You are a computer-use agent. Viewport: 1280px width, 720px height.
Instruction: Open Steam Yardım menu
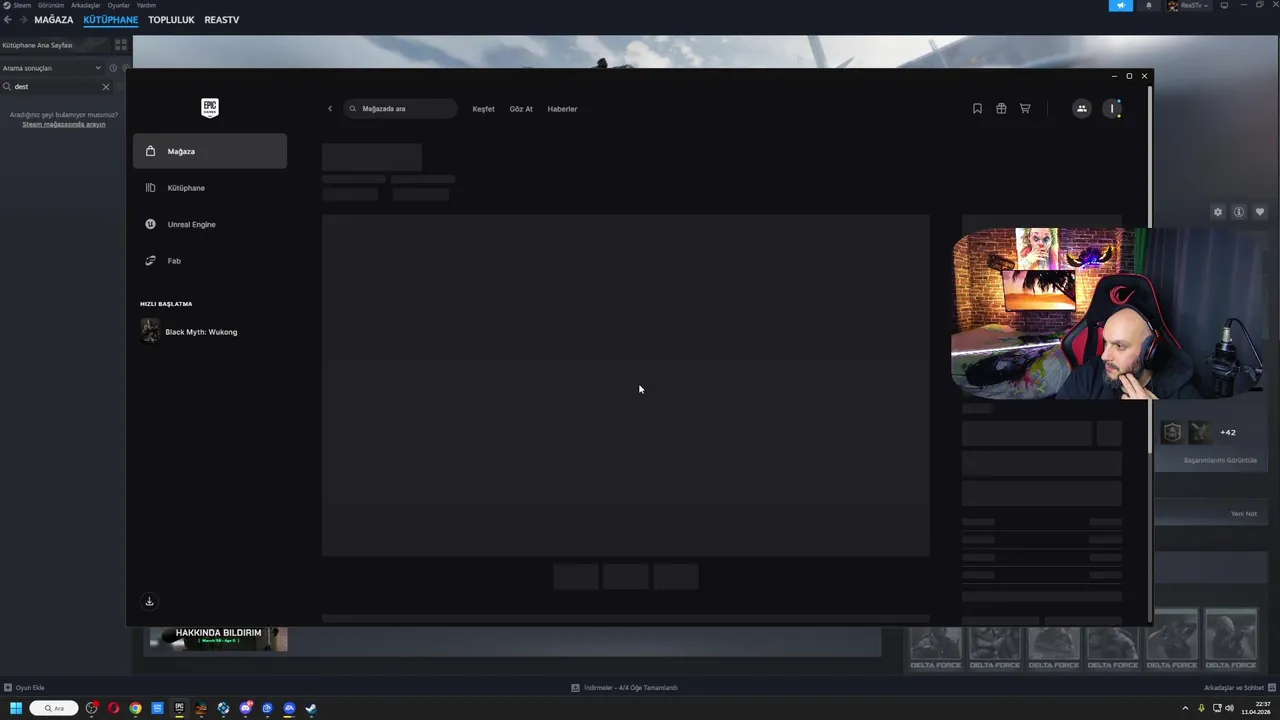(x=146, y=5)
